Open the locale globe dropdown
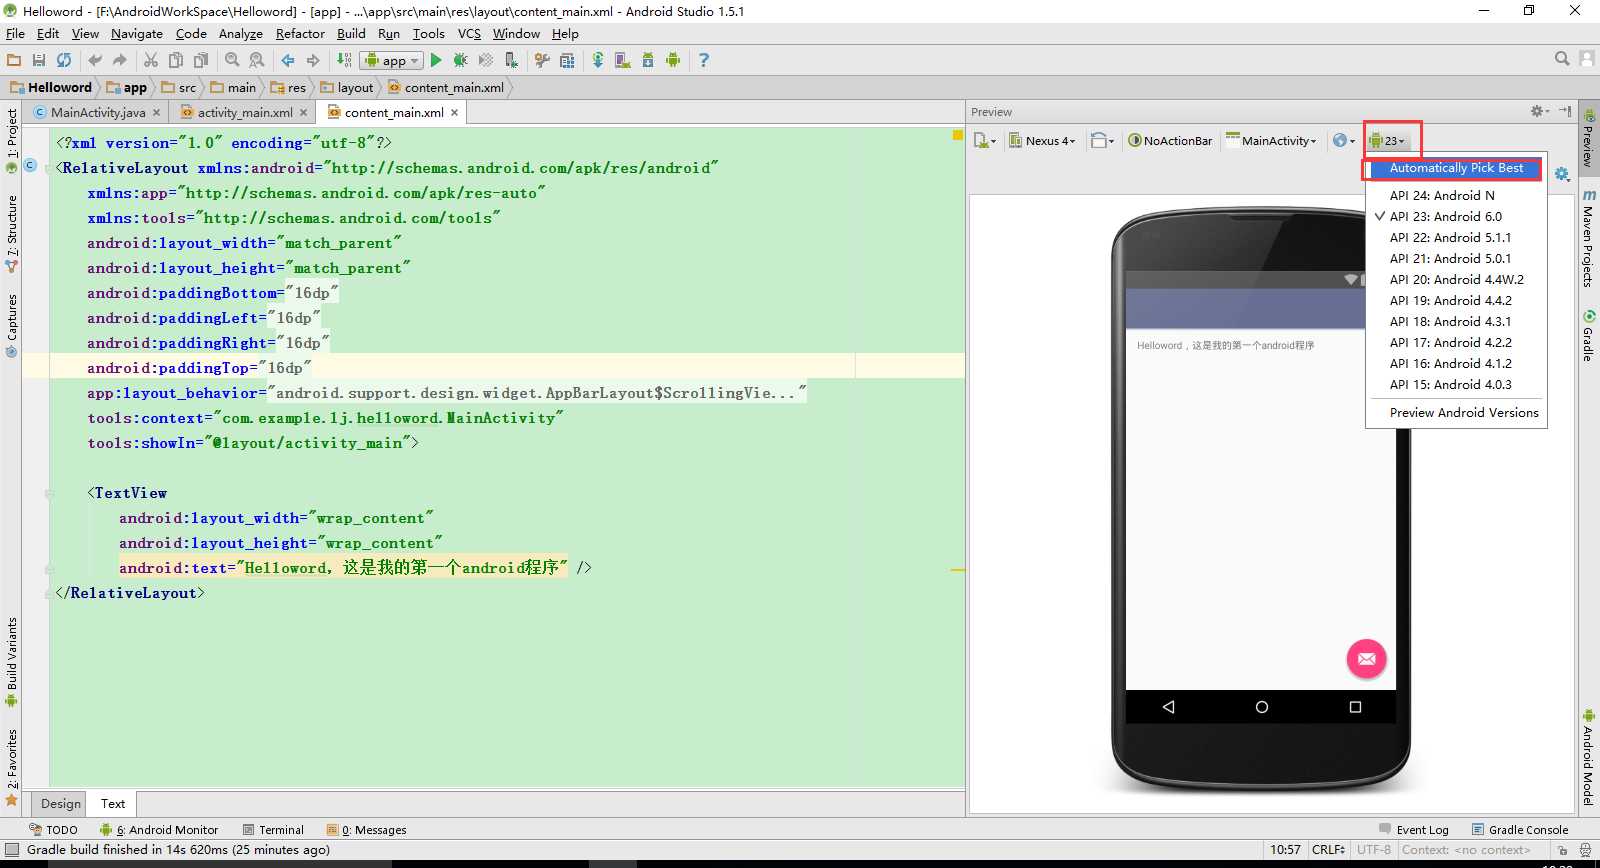Image resolution: width=1600 pixels, height=868 pixels. point(1344,141)
